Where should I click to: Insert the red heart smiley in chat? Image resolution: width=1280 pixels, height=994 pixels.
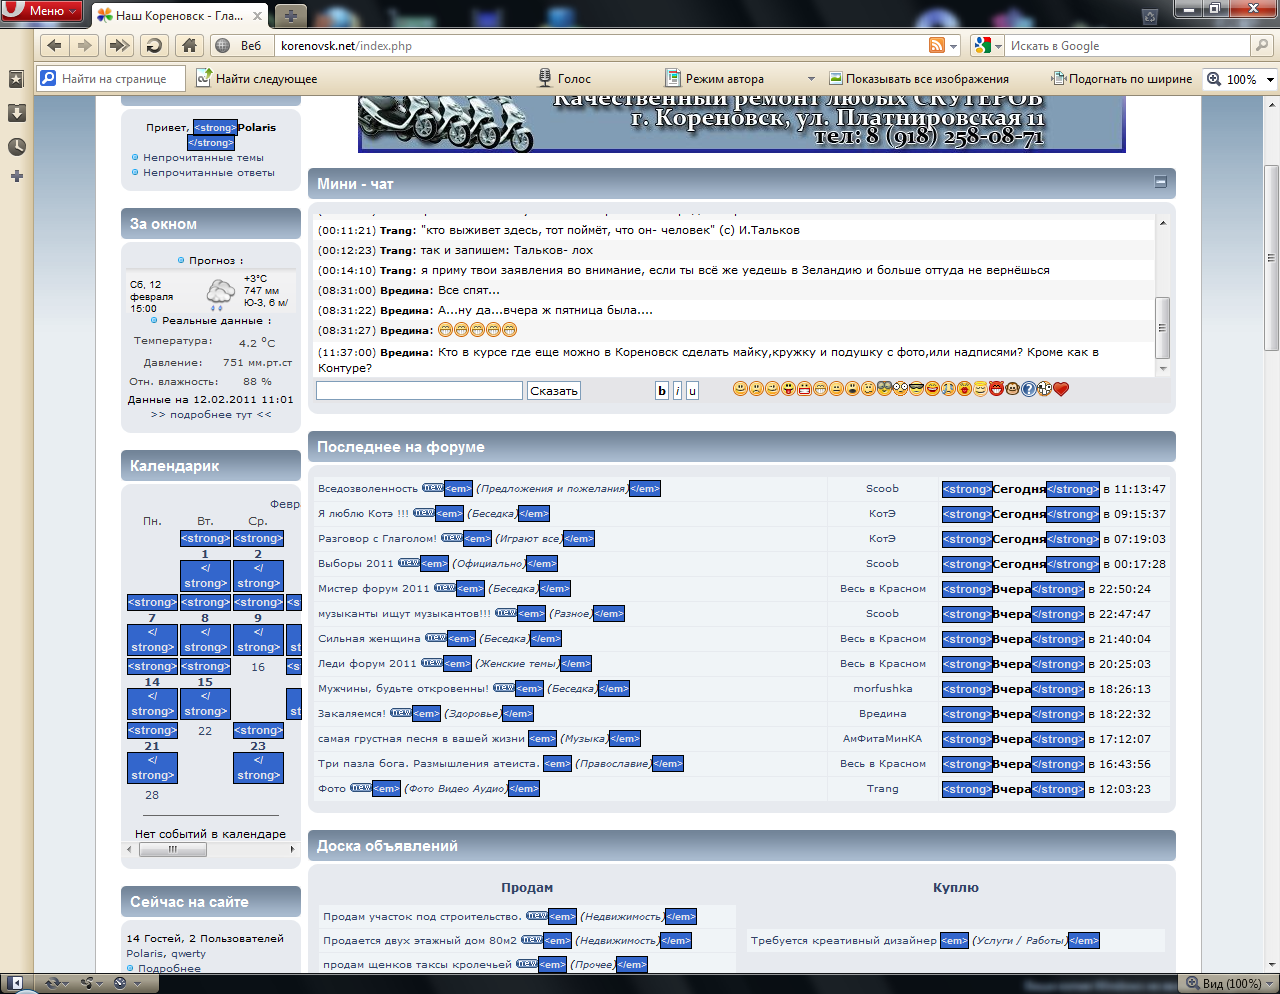[x=1061, y=389]
